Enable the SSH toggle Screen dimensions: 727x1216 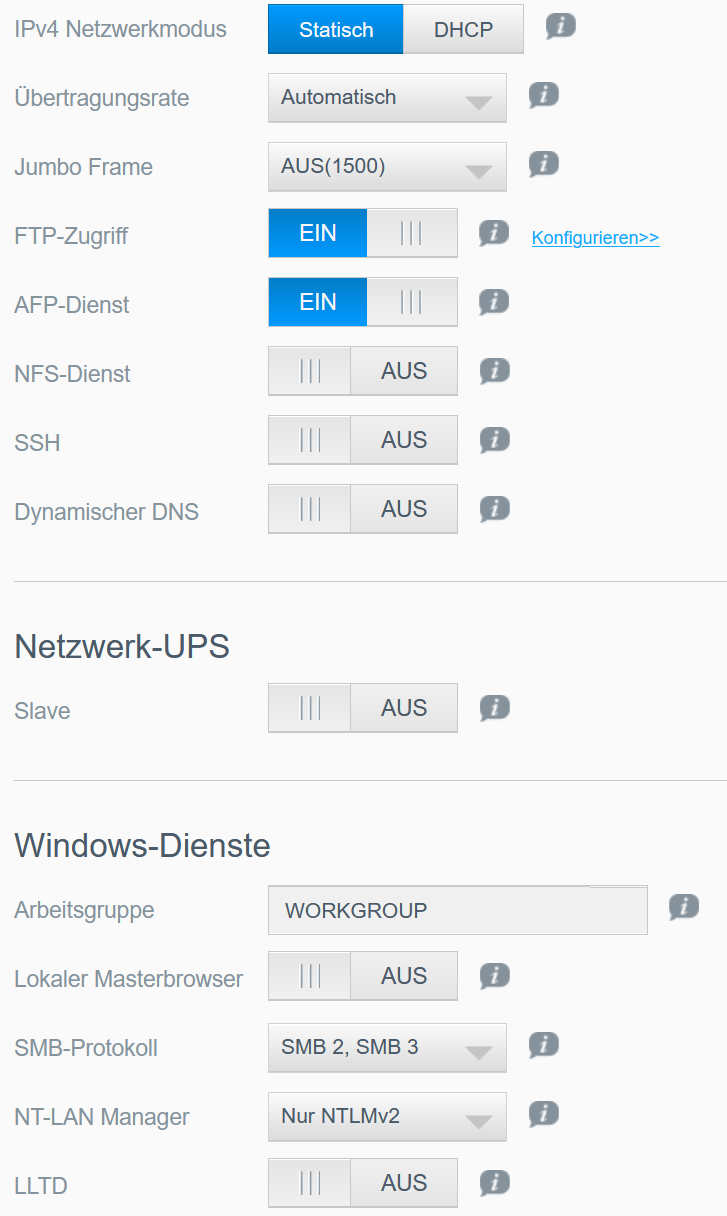(x=363, y=440)
